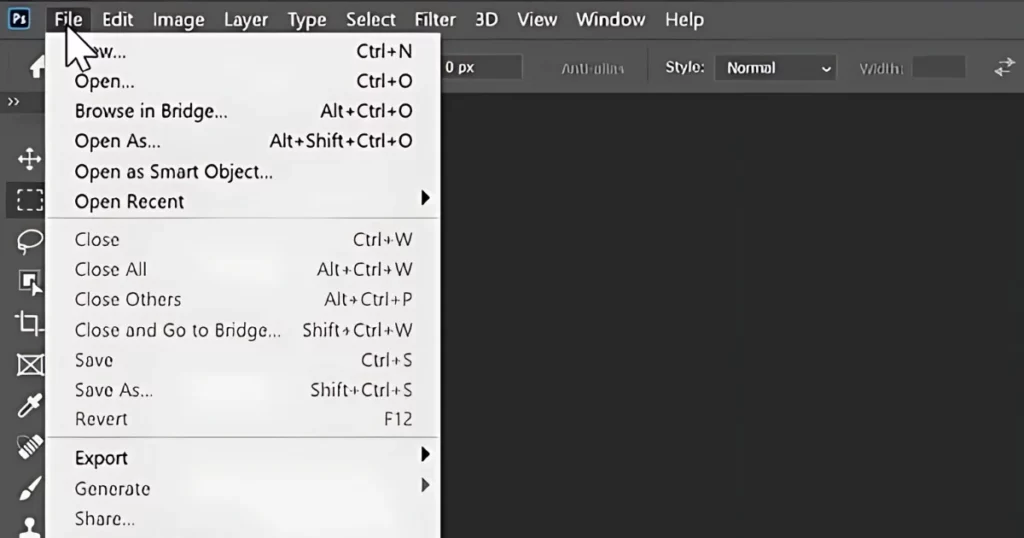The height and width of the screenshot is (538, 1024).
Task: Select the Brush tool
Action: [29, 488]
